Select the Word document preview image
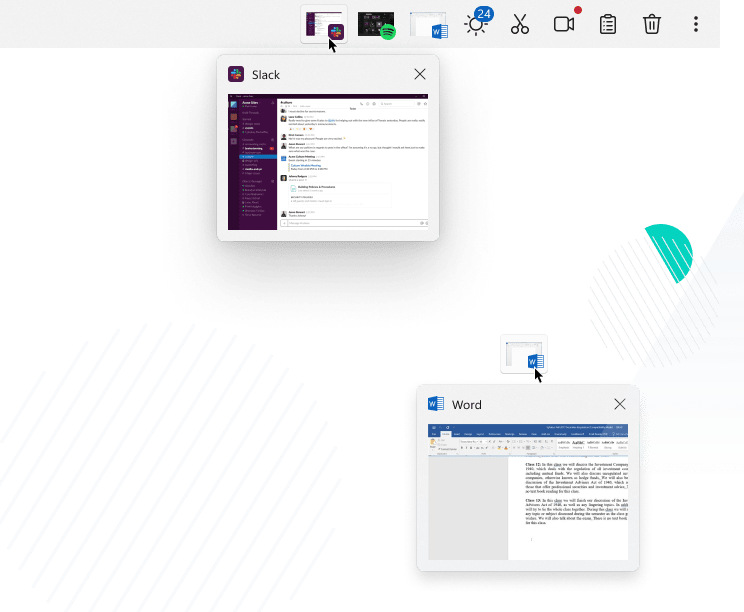This screenshot has width=744, height=612. pyautogui.click(x=528, y=492)
